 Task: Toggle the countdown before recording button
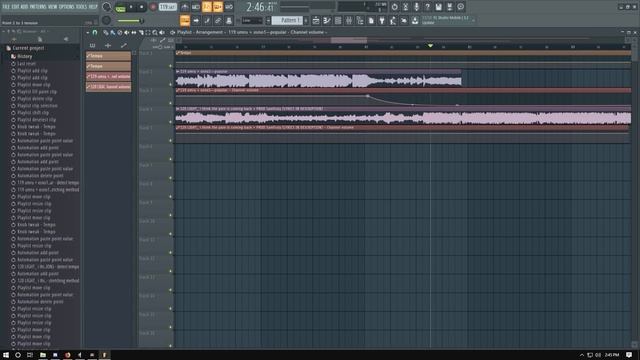click(x=207, y=7)
